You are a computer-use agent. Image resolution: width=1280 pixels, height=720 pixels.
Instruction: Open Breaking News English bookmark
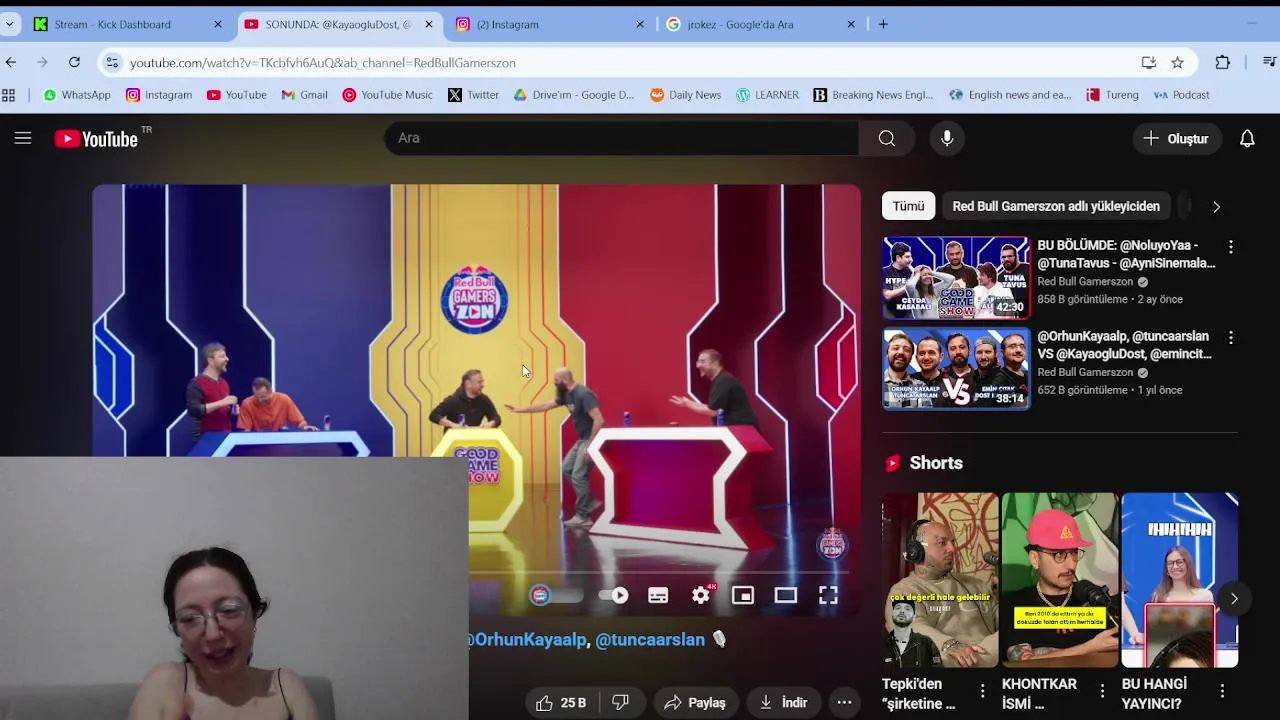tap(872, 95)
